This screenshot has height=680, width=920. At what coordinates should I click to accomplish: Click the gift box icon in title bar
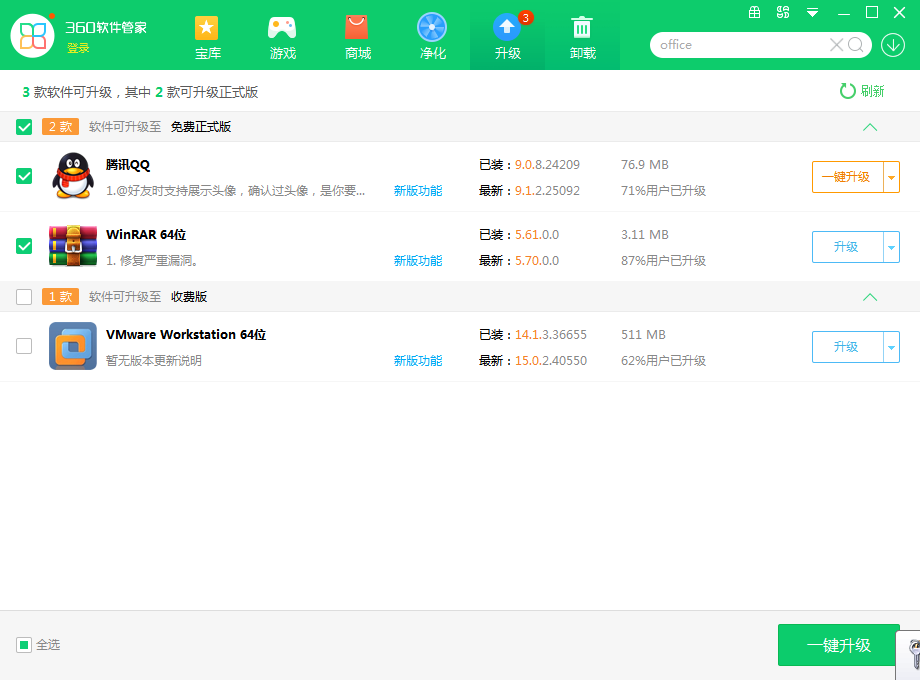coord(755,12)
